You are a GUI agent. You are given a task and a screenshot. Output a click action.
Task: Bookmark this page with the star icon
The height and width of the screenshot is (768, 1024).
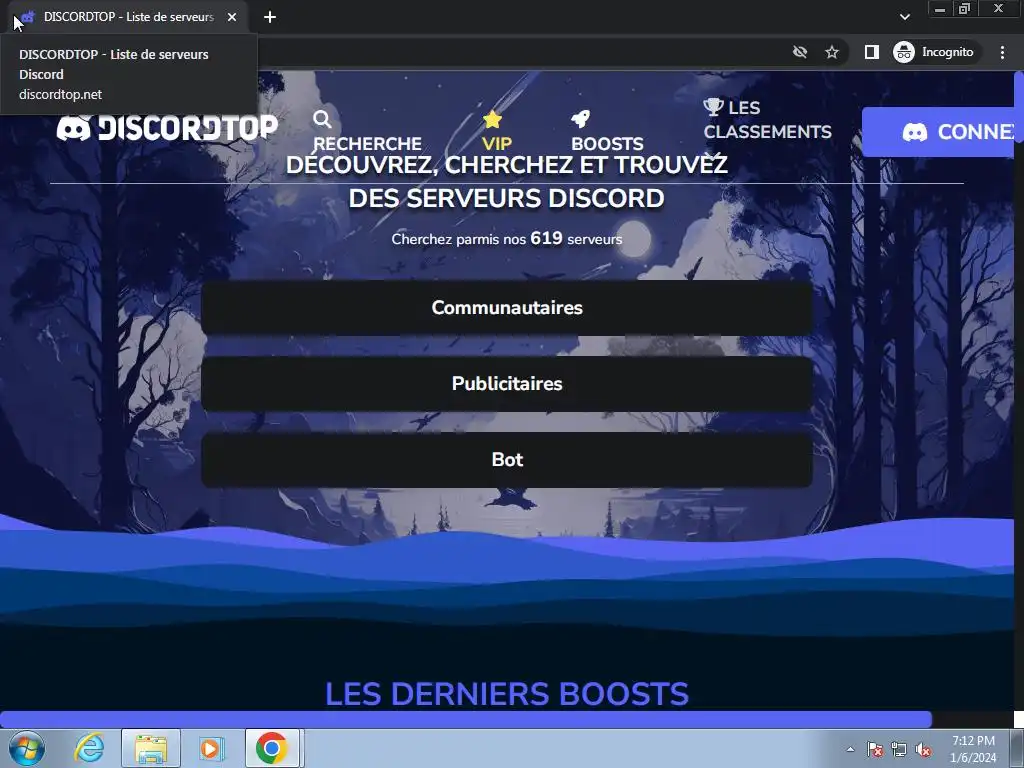pos(831,52)
